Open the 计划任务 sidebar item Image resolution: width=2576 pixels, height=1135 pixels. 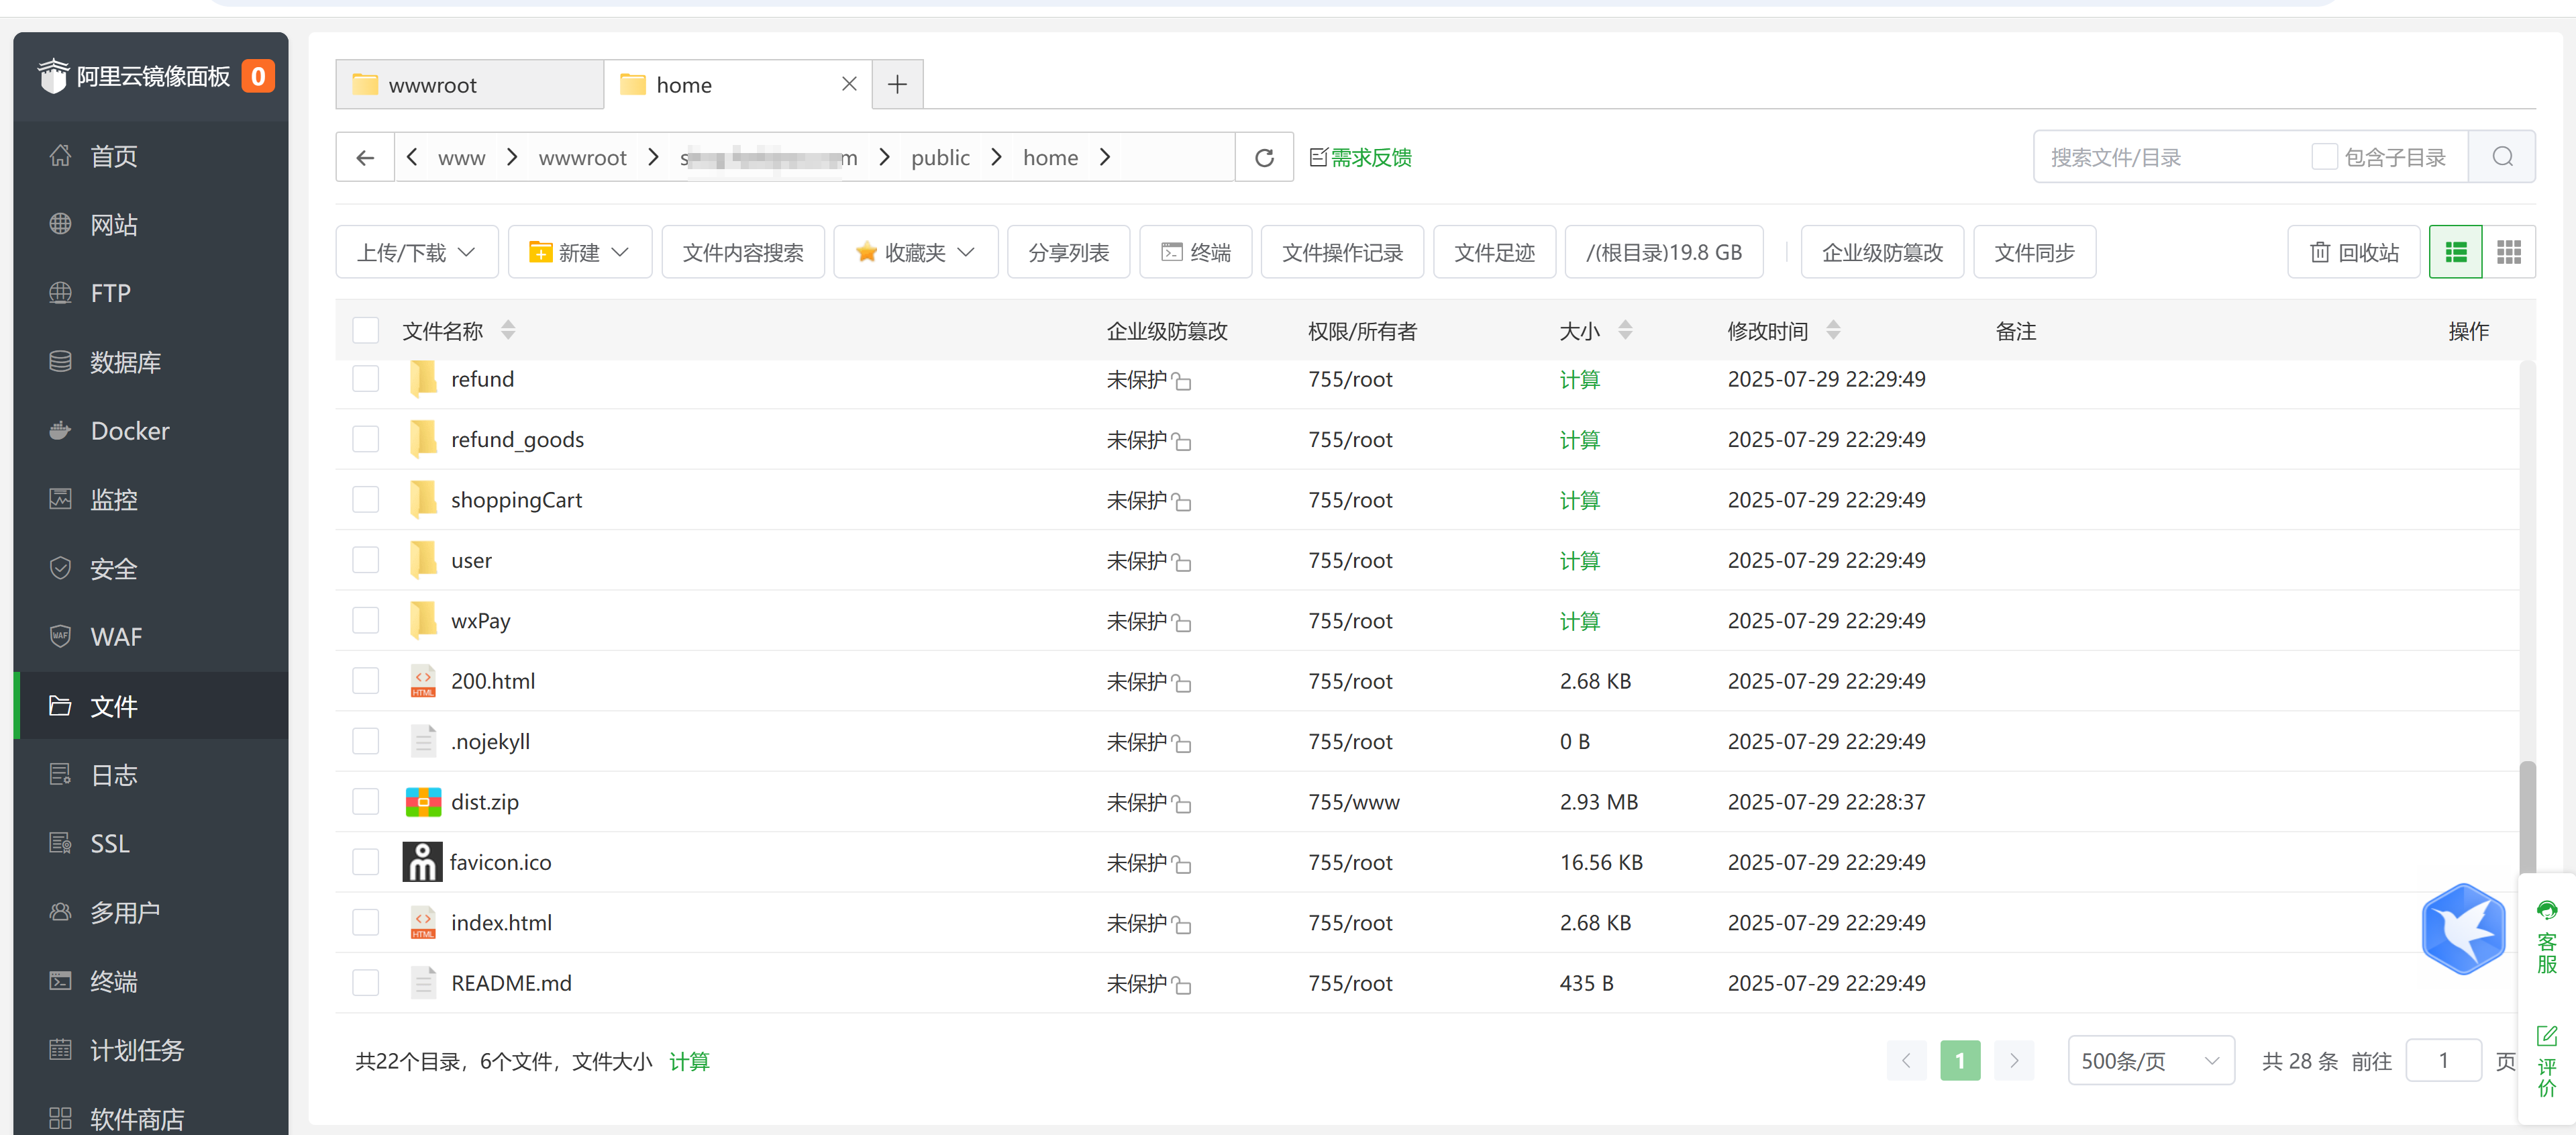tap(151, 1050)
